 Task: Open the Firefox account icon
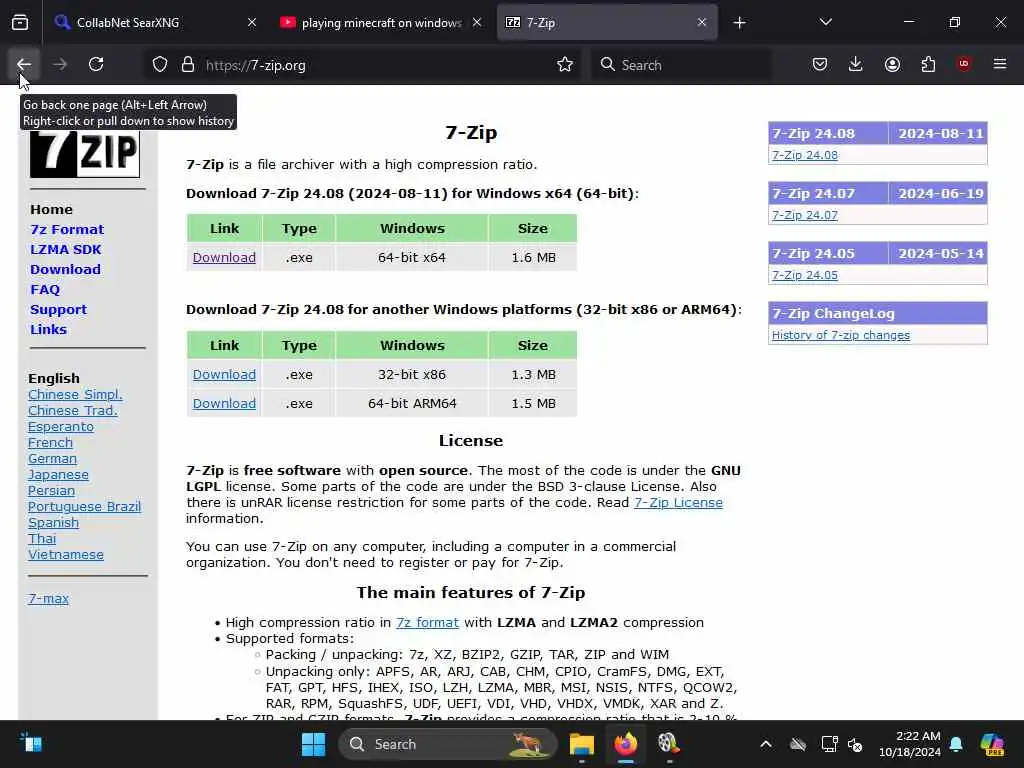point(892,65)
